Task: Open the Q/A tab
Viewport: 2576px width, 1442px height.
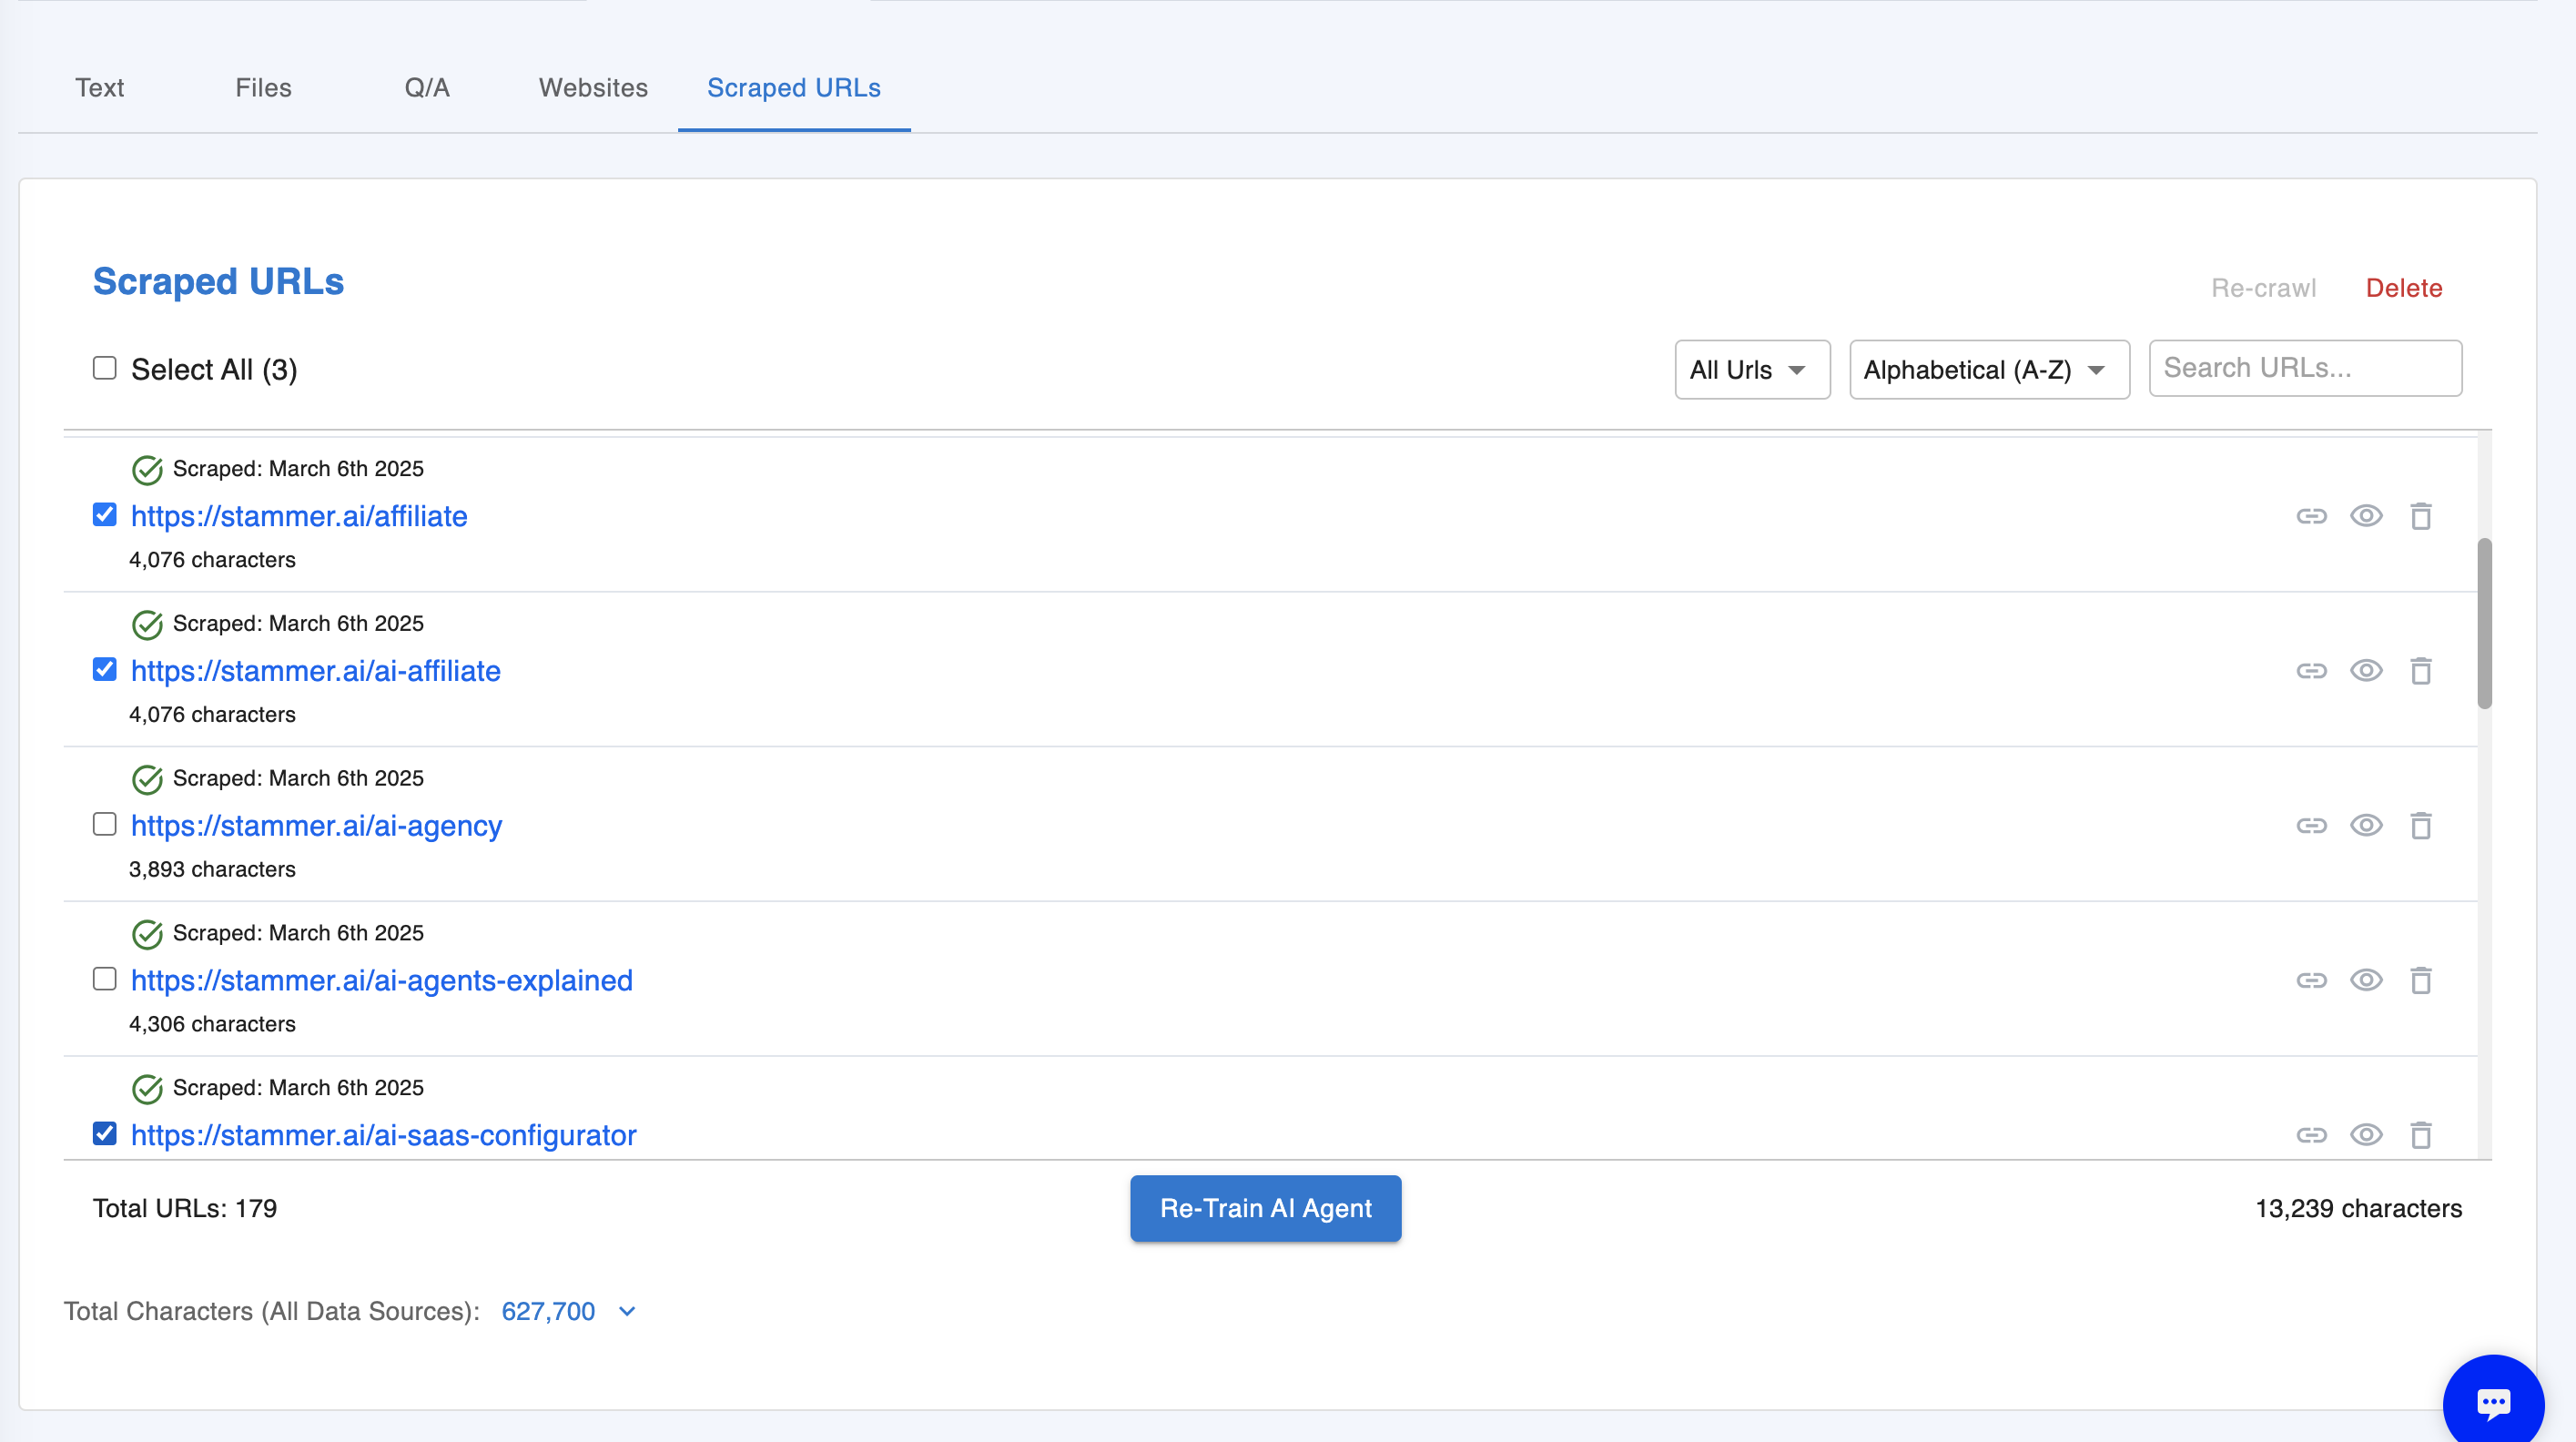Action: coord(427,88)
